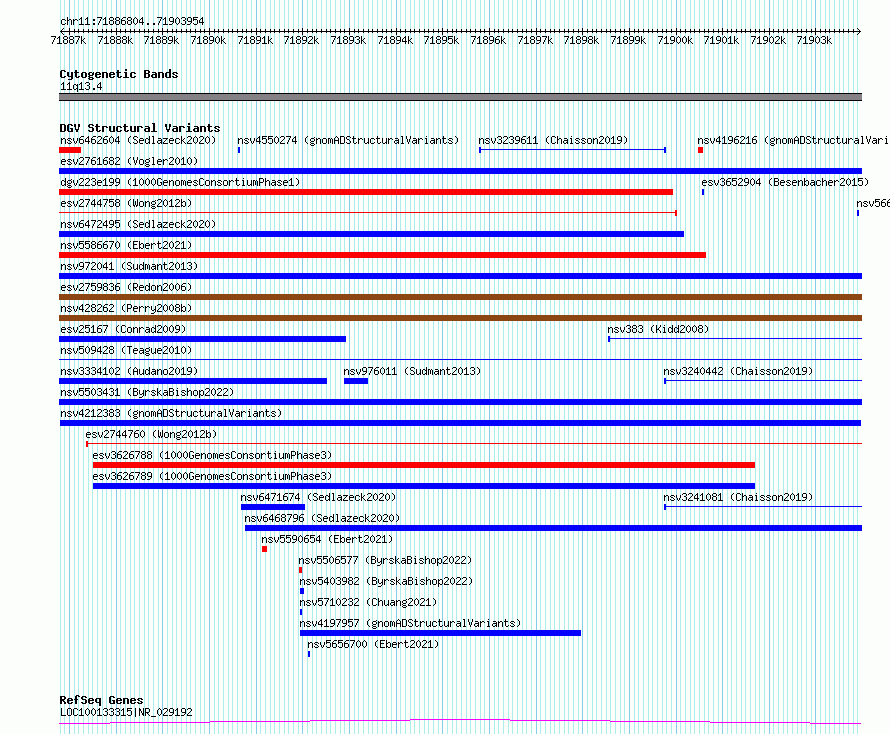Screen dimensions: 890x734
Task: Click the nsv6472495 blue variant bar
Action: pos(371,234)
